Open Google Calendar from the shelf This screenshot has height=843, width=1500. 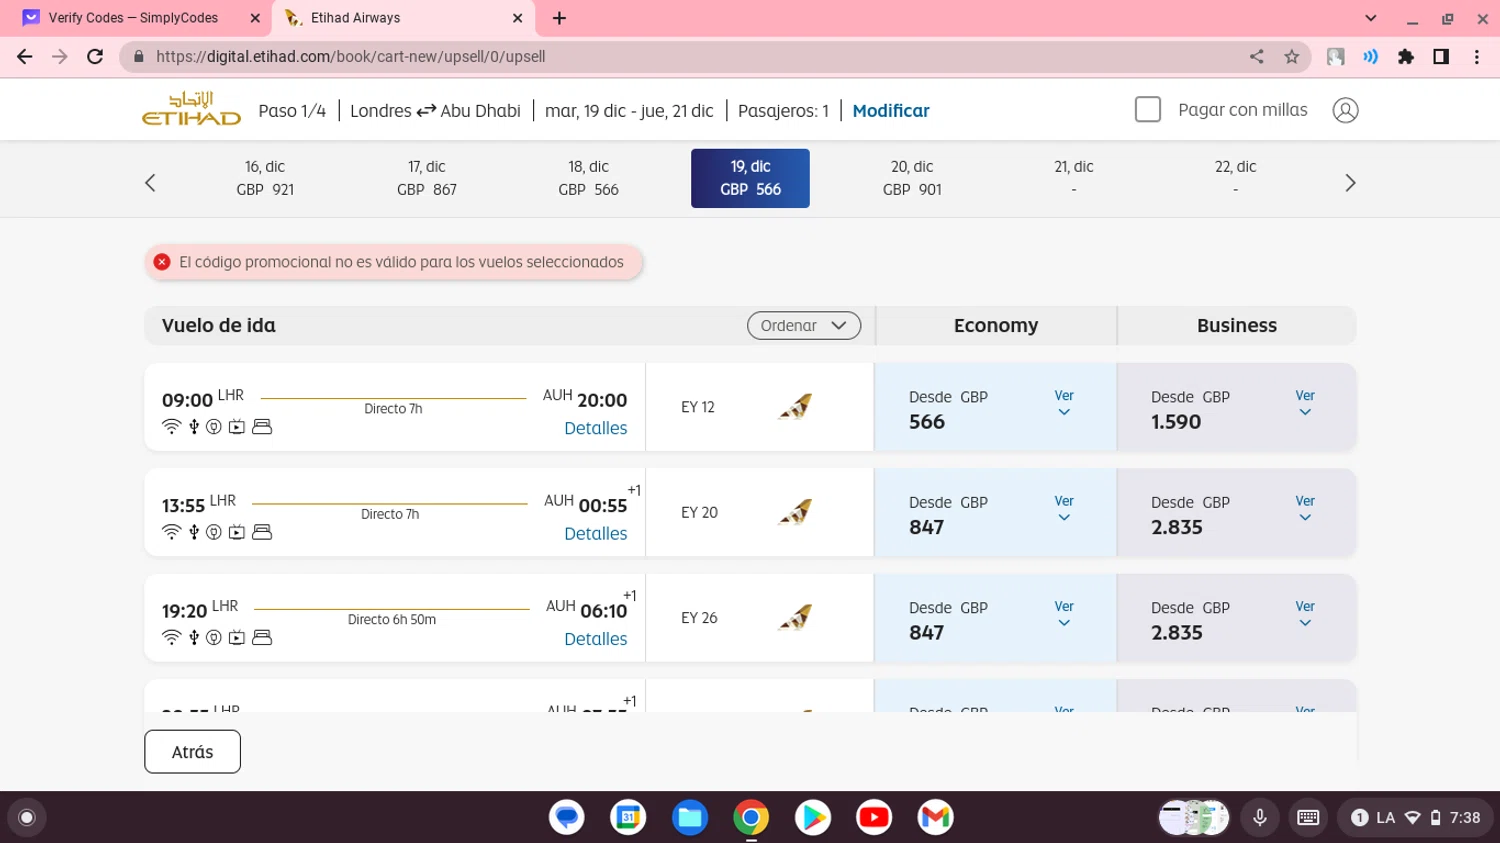point(628,817)
